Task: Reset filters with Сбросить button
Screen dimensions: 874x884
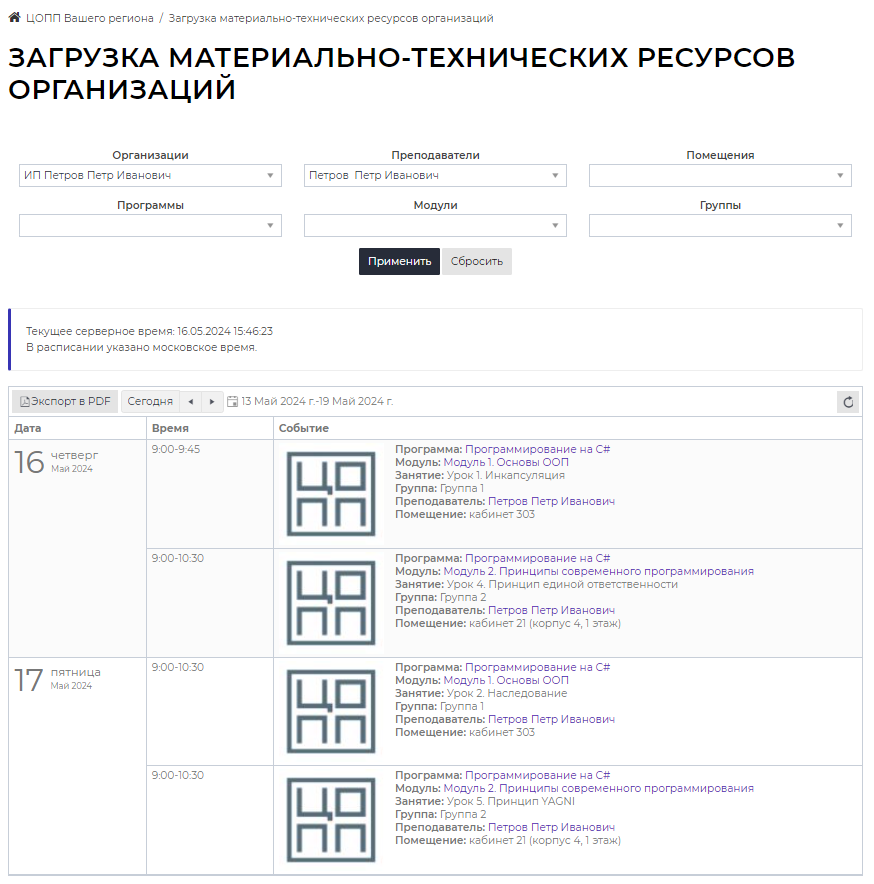Action: (477, 262)
